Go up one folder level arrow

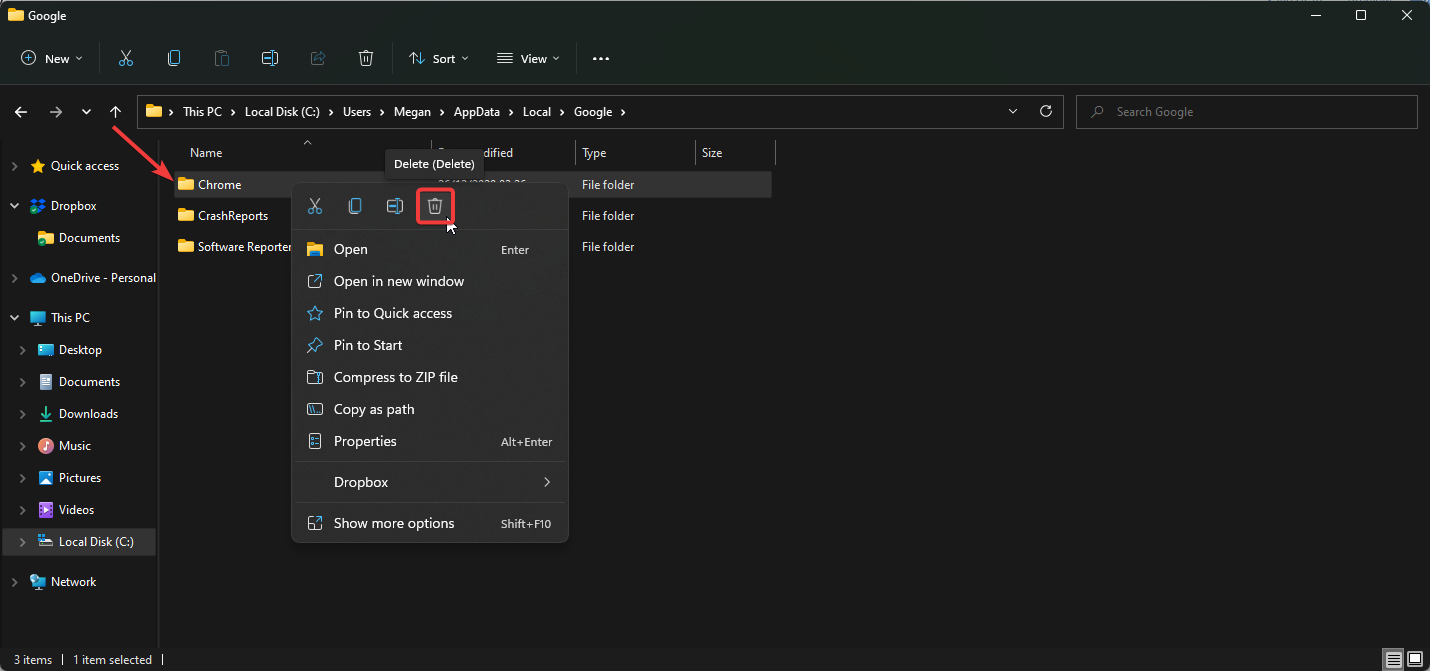[116, 112]
